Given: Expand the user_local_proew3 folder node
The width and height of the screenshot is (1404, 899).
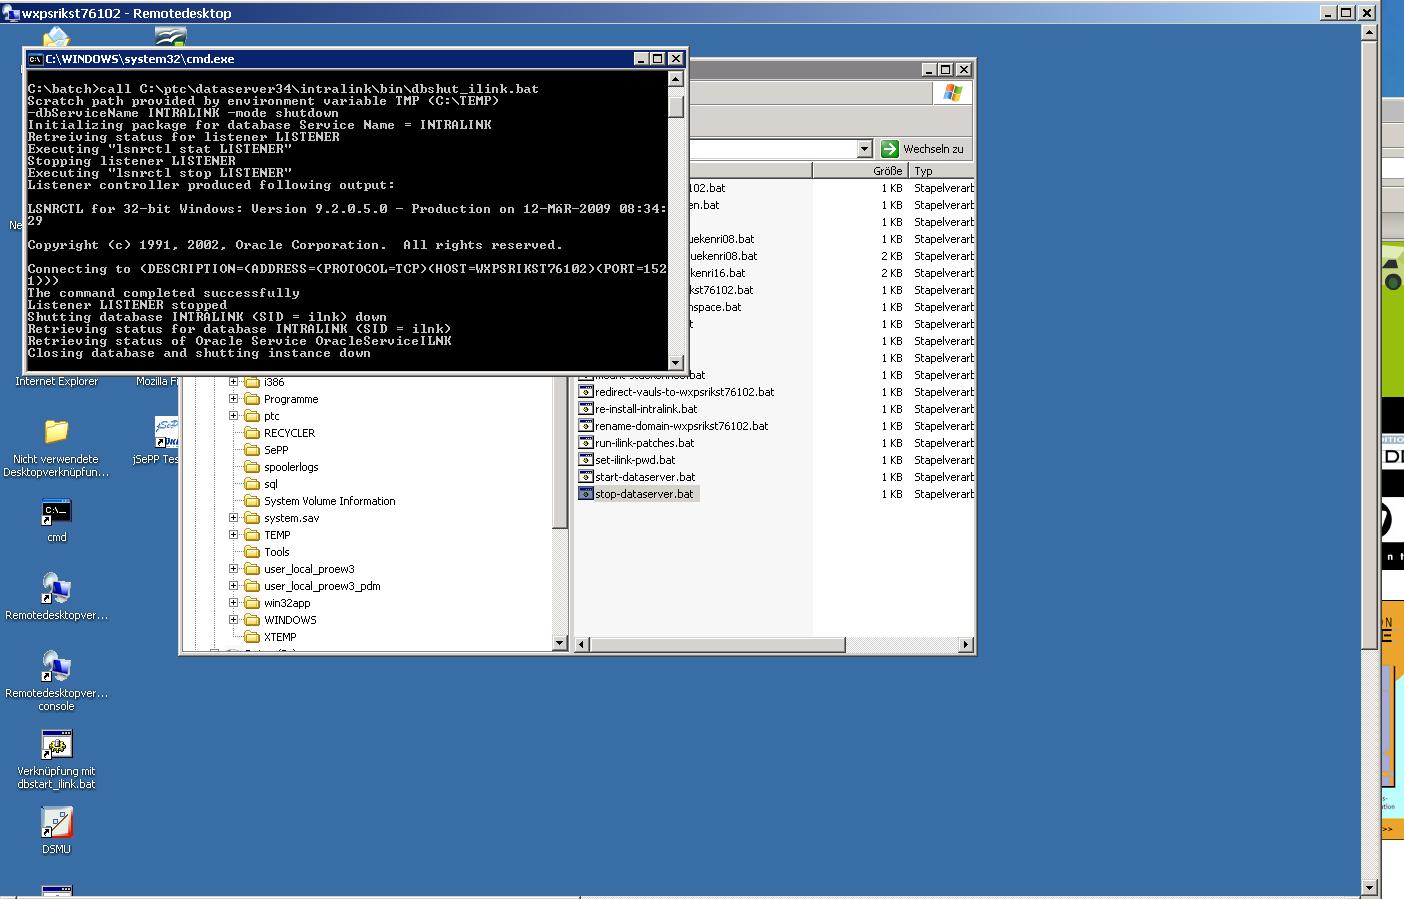Looking at the screenshot, I should click(x=234, y=569).
